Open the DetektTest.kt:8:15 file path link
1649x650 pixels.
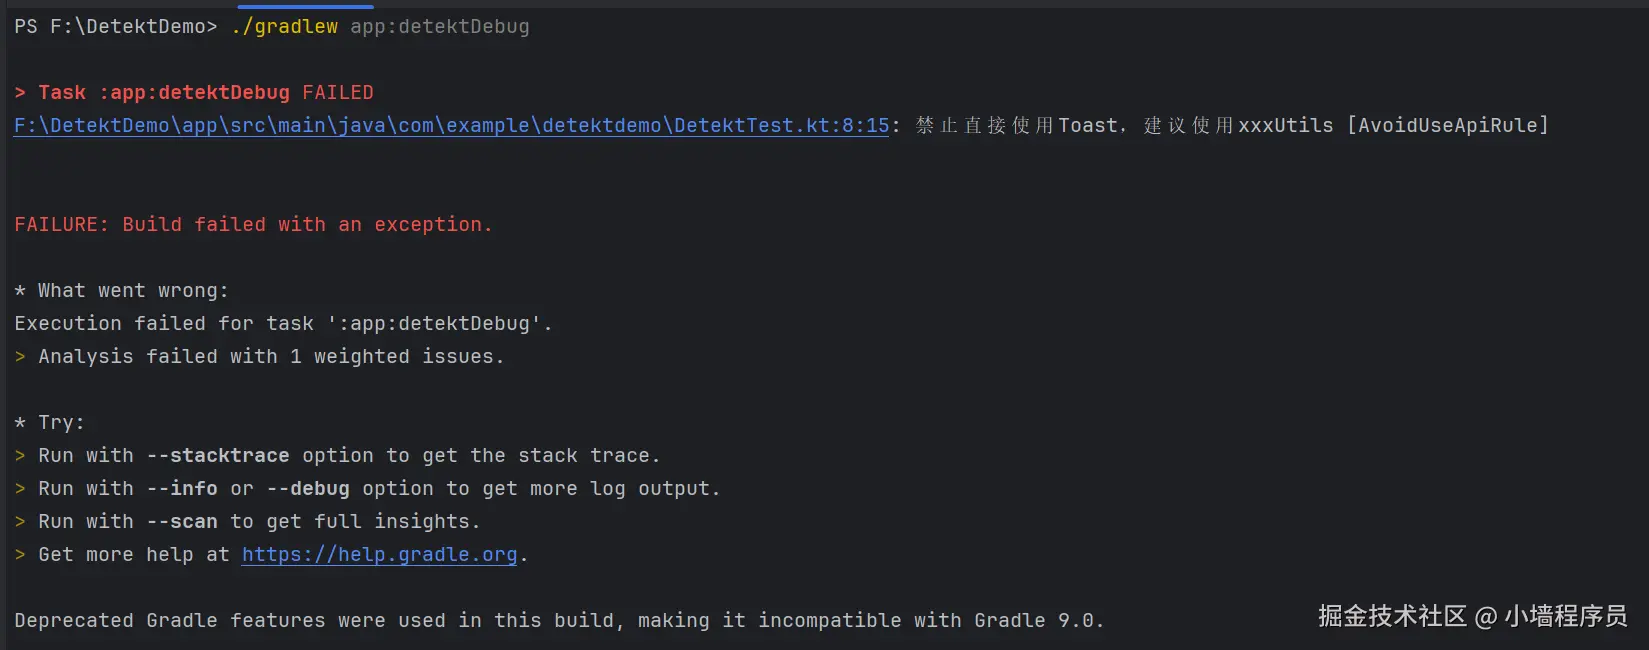coord(451,126)
